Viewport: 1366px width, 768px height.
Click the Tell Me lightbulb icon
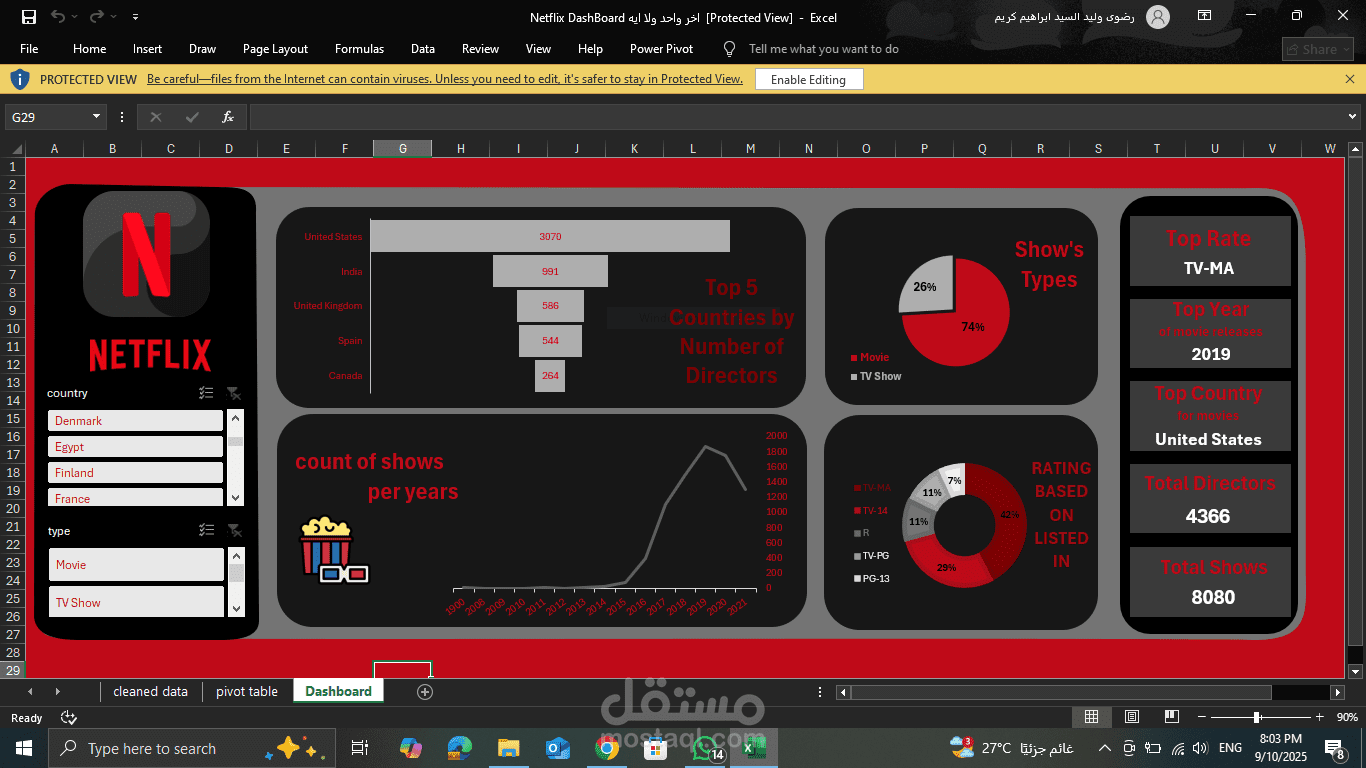(729, 49)
